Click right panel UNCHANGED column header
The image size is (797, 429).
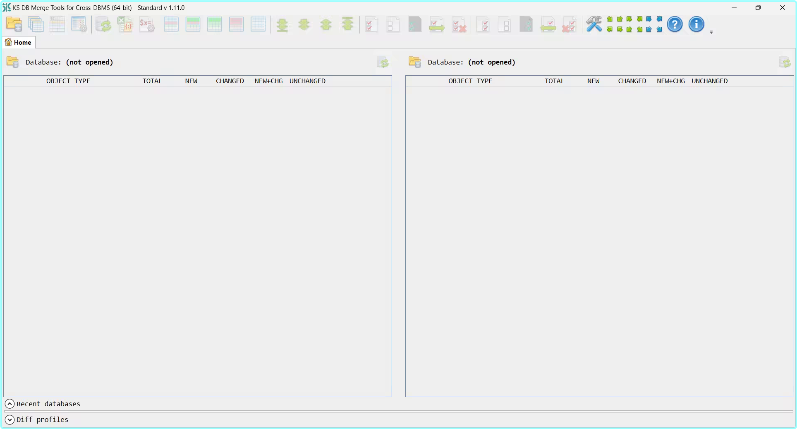710,81
